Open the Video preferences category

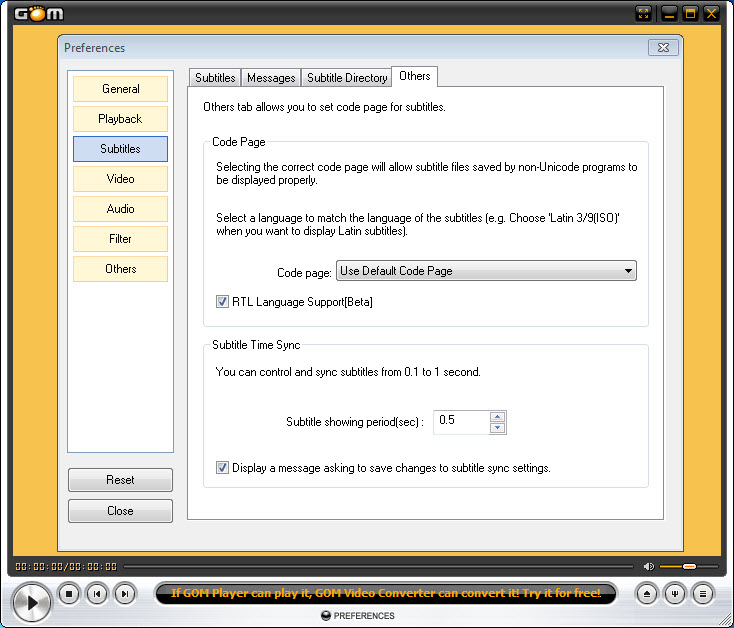tap(120, 179)
